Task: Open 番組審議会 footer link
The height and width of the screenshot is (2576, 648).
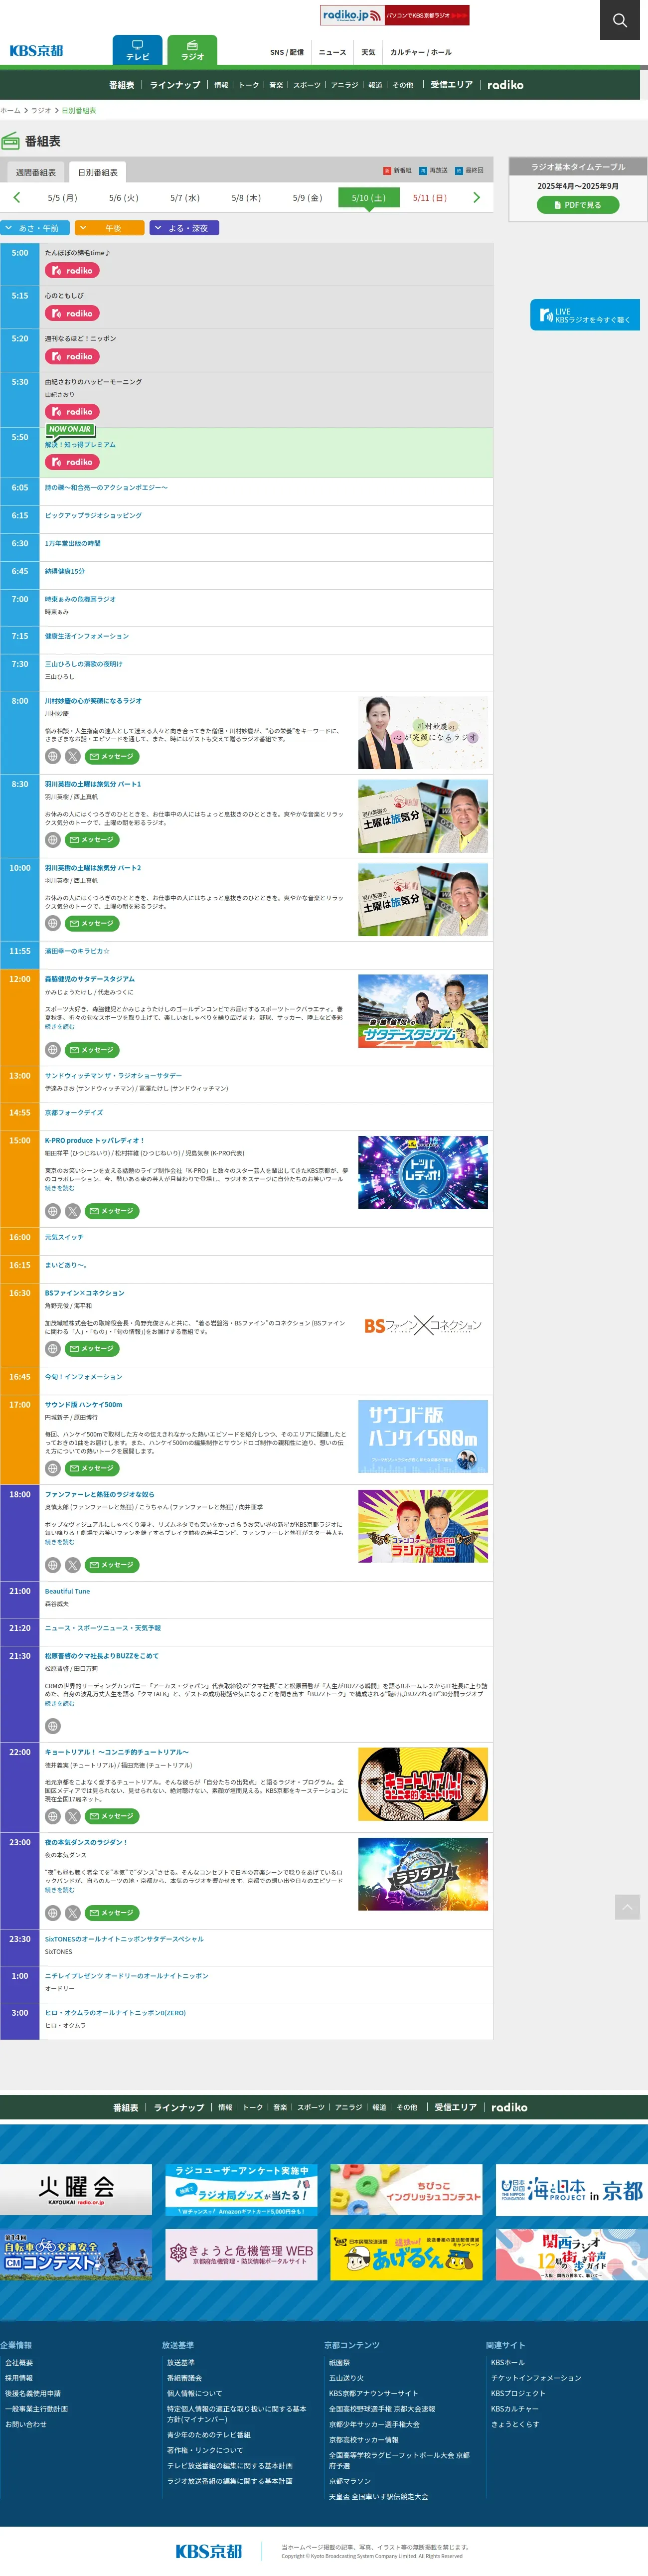Action: (184, 2378)
